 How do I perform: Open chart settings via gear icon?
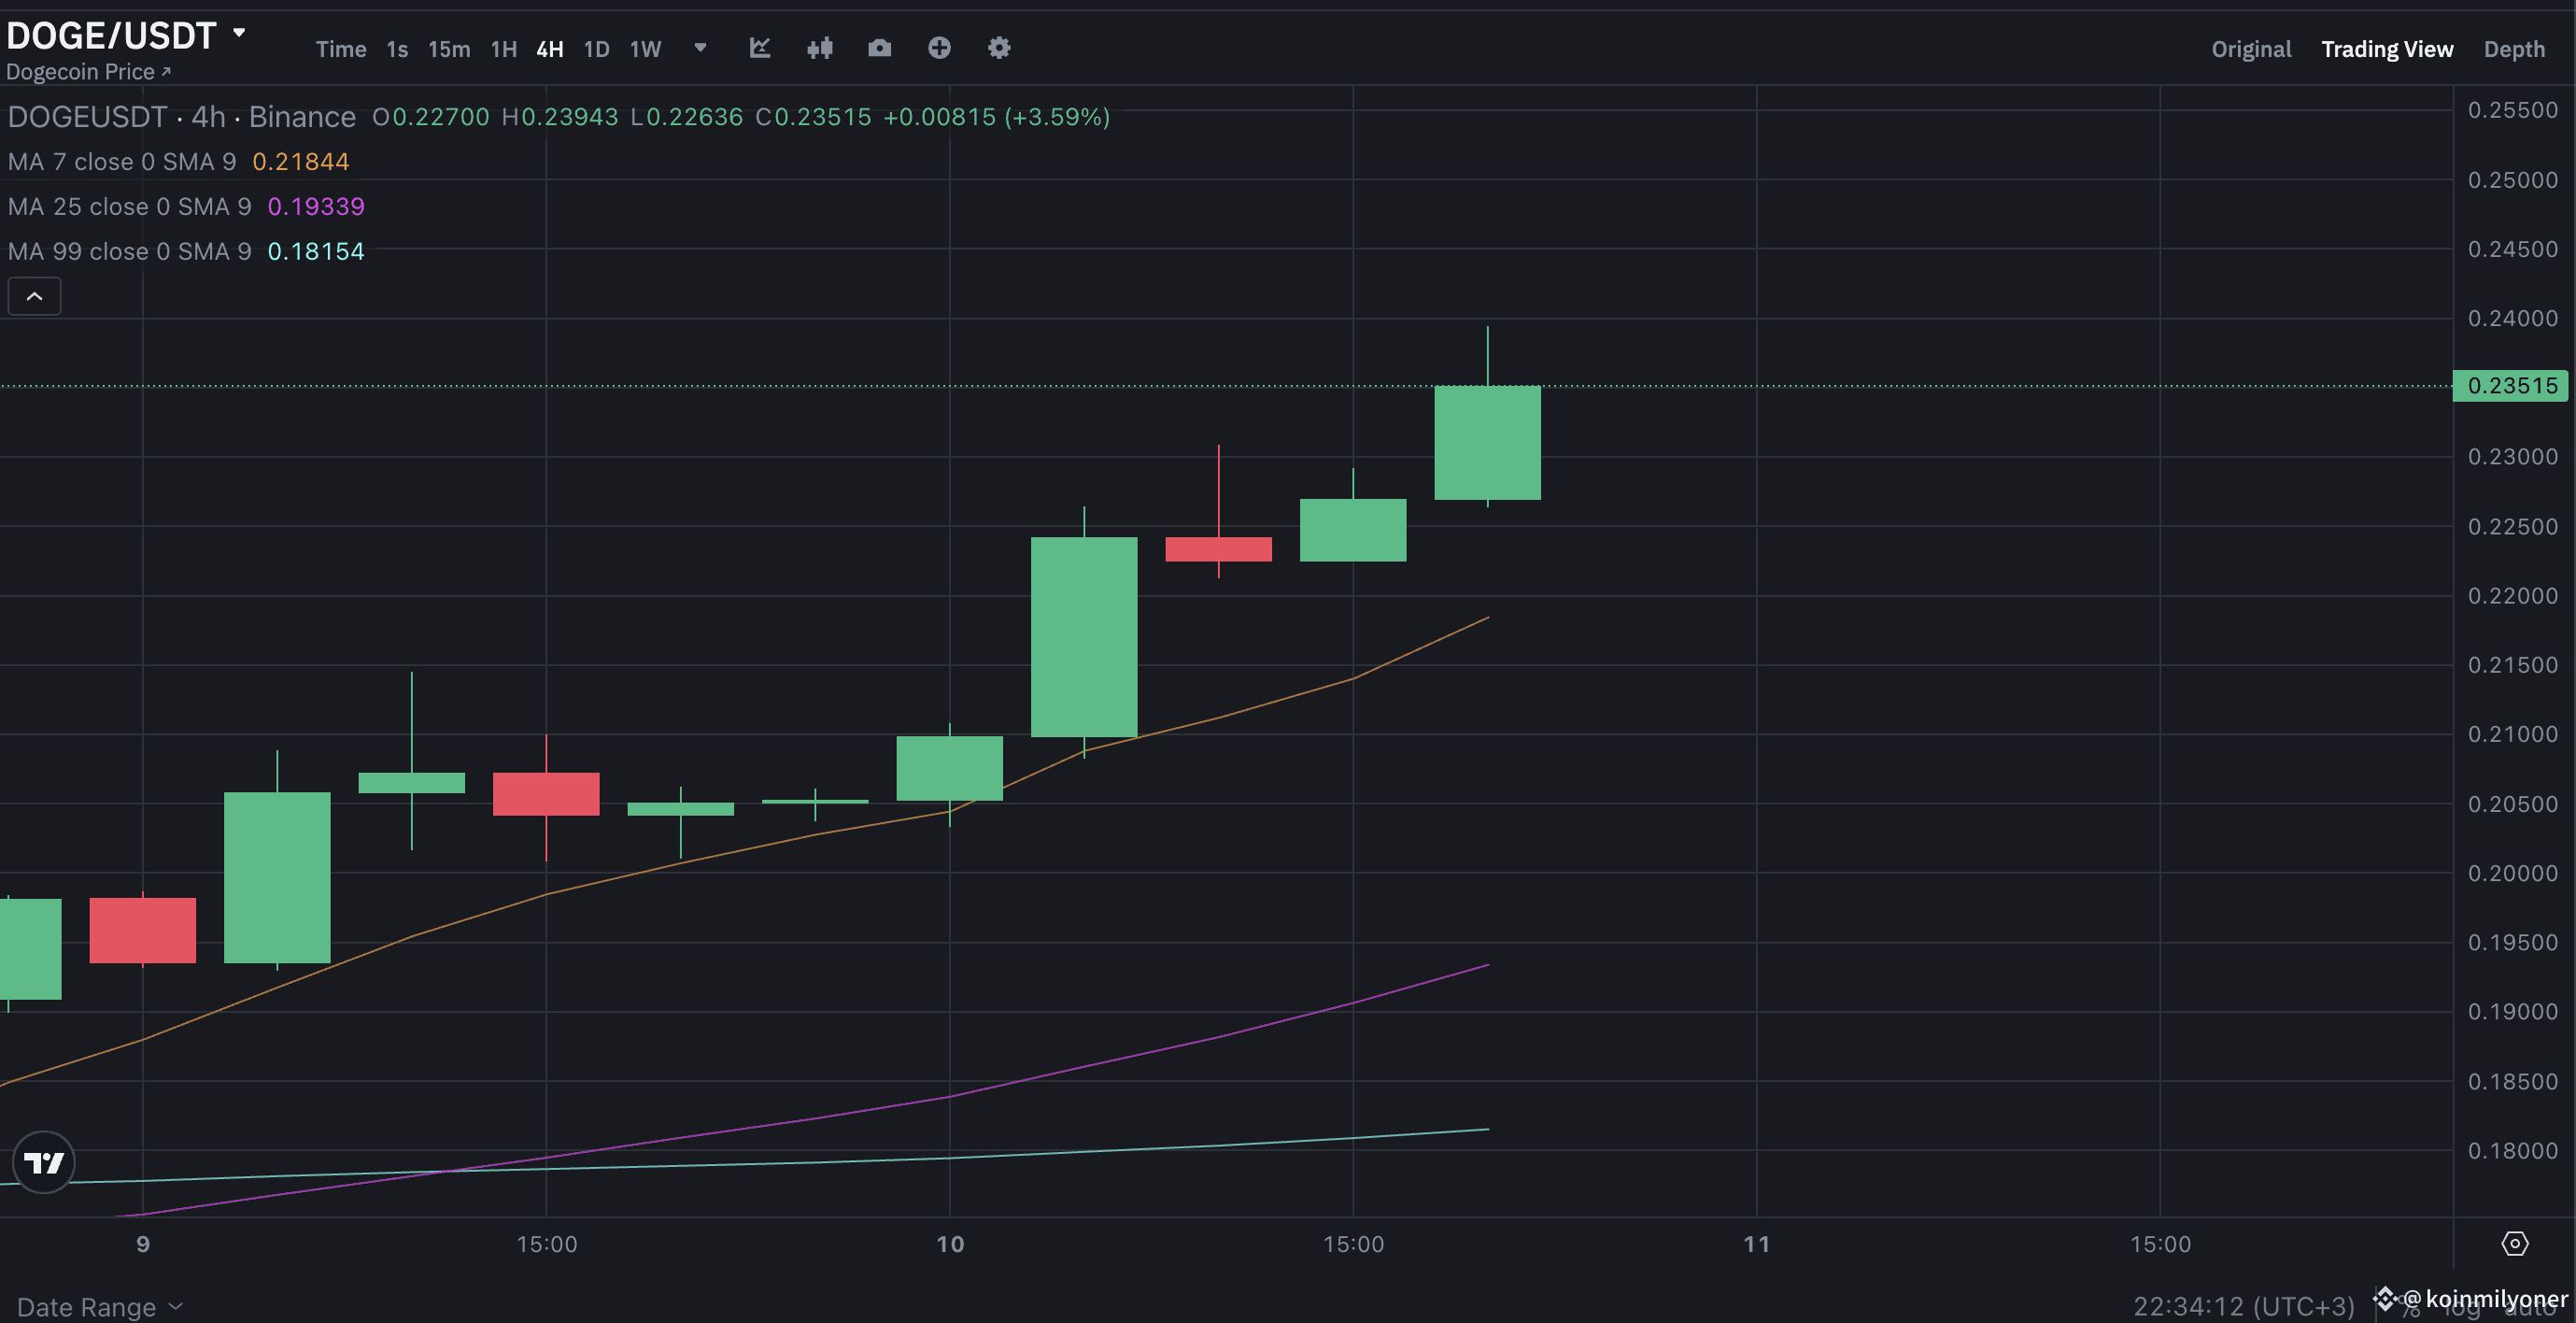click(x=998, y=47)
